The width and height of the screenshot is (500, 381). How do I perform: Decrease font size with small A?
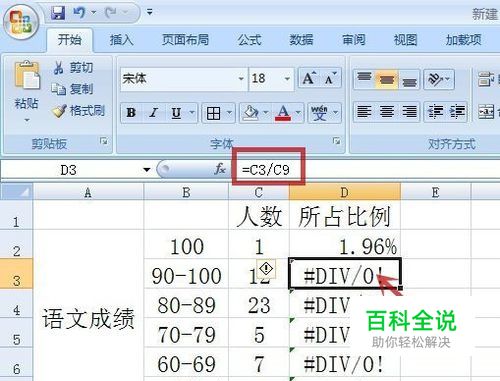[331, 79]
